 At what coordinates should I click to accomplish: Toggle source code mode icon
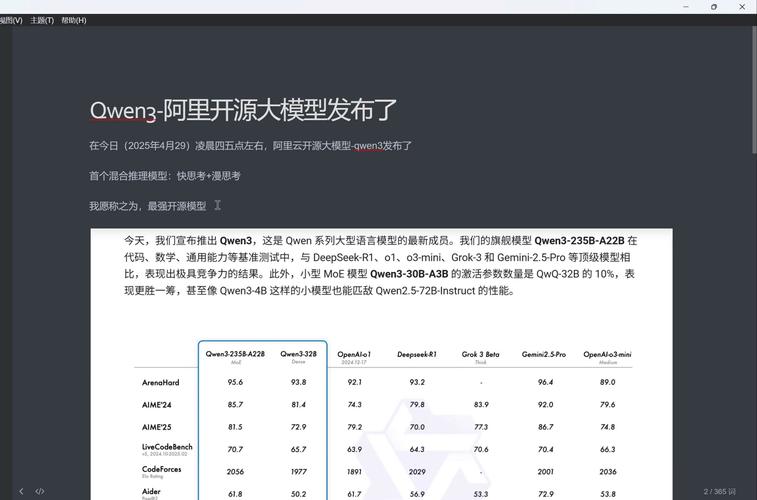click(x=40, y=491)
